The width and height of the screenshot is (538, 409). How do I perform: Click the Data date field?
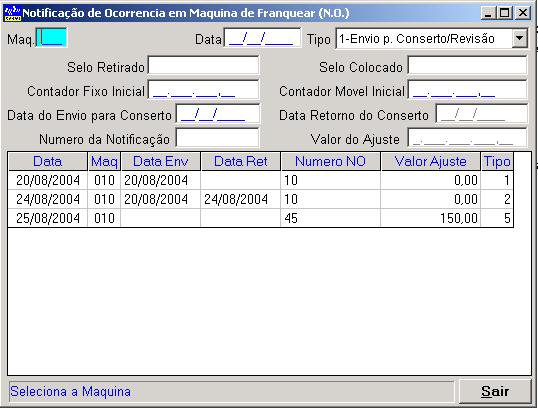[262, 38]
